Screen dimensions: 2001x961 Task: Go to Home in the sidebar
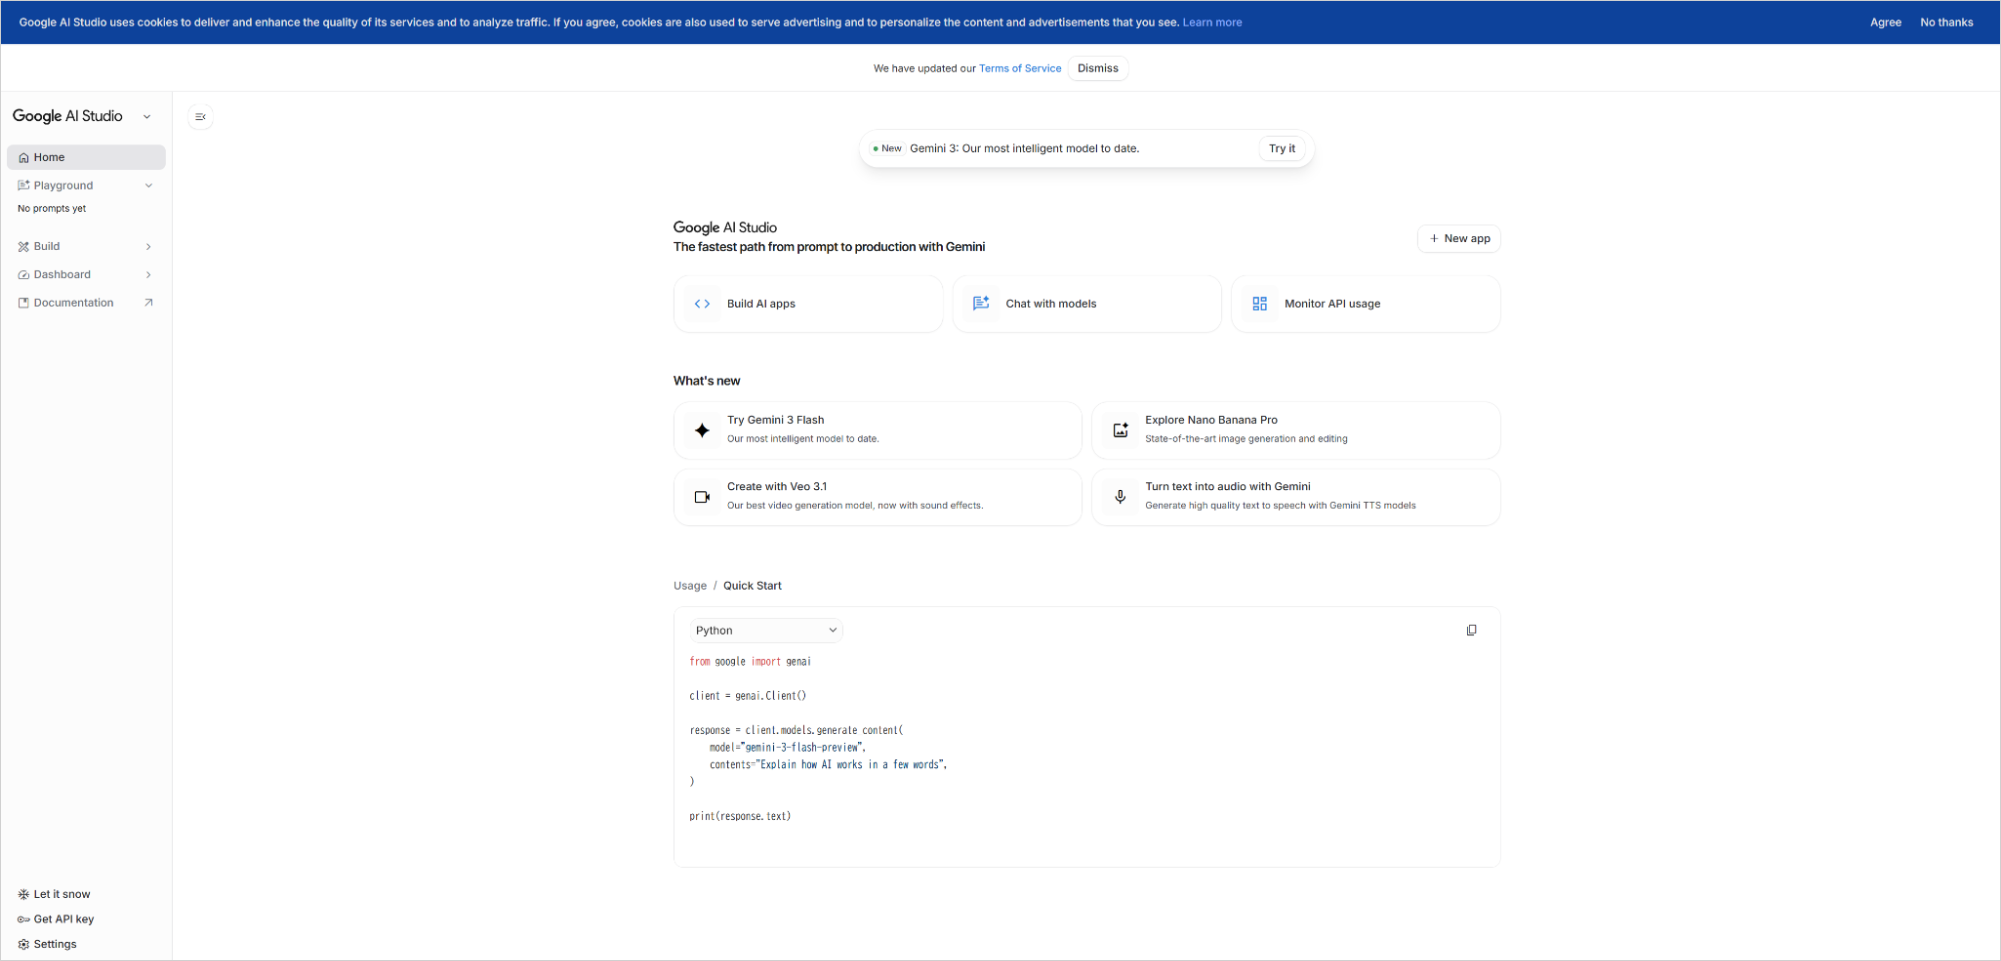coord(47,157)
